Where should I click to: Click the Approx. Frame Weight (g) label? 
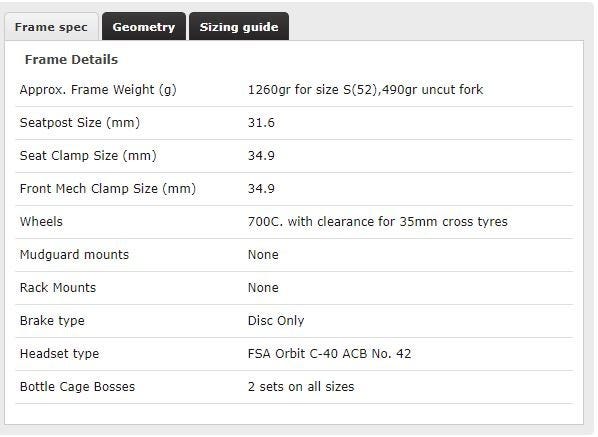click(98, 90)
